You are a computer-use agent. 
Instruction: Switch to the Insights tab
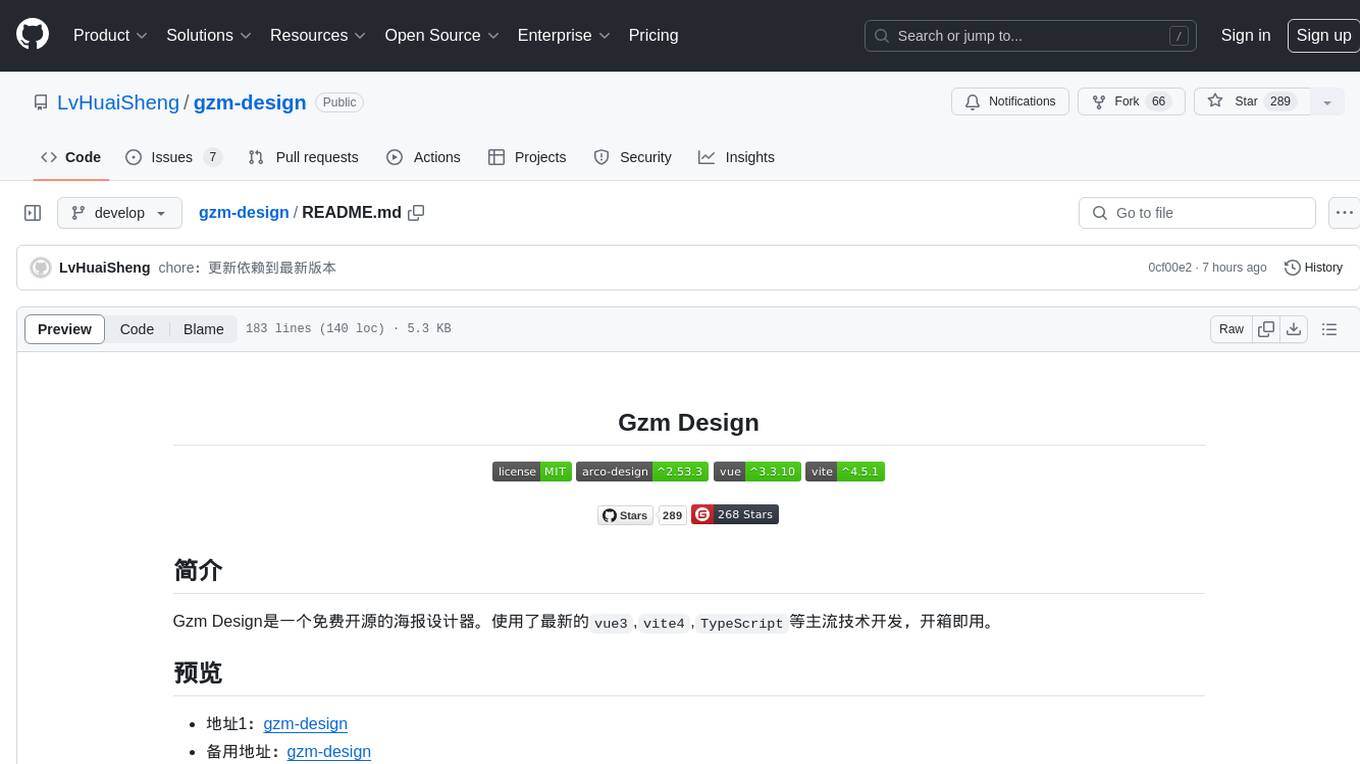pyautogui.click(x=736, y=157)
